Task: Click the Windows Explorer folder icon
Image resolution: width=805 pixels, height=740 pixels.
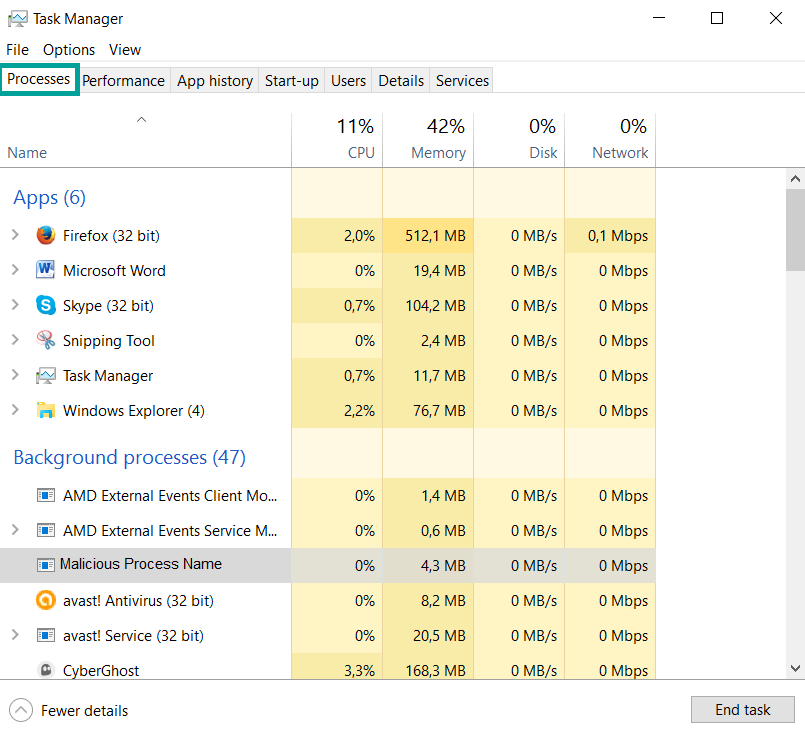Action: click(x=46, y=411)
